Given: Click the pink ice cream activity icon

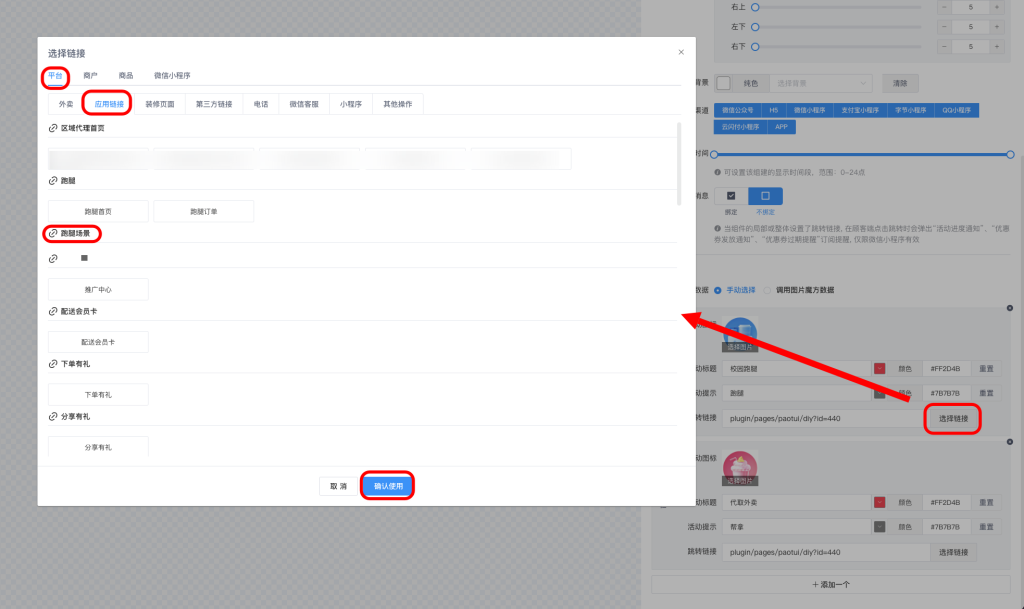Looking at the screenshot, I should pyautogui.click(x=740, y=467).
